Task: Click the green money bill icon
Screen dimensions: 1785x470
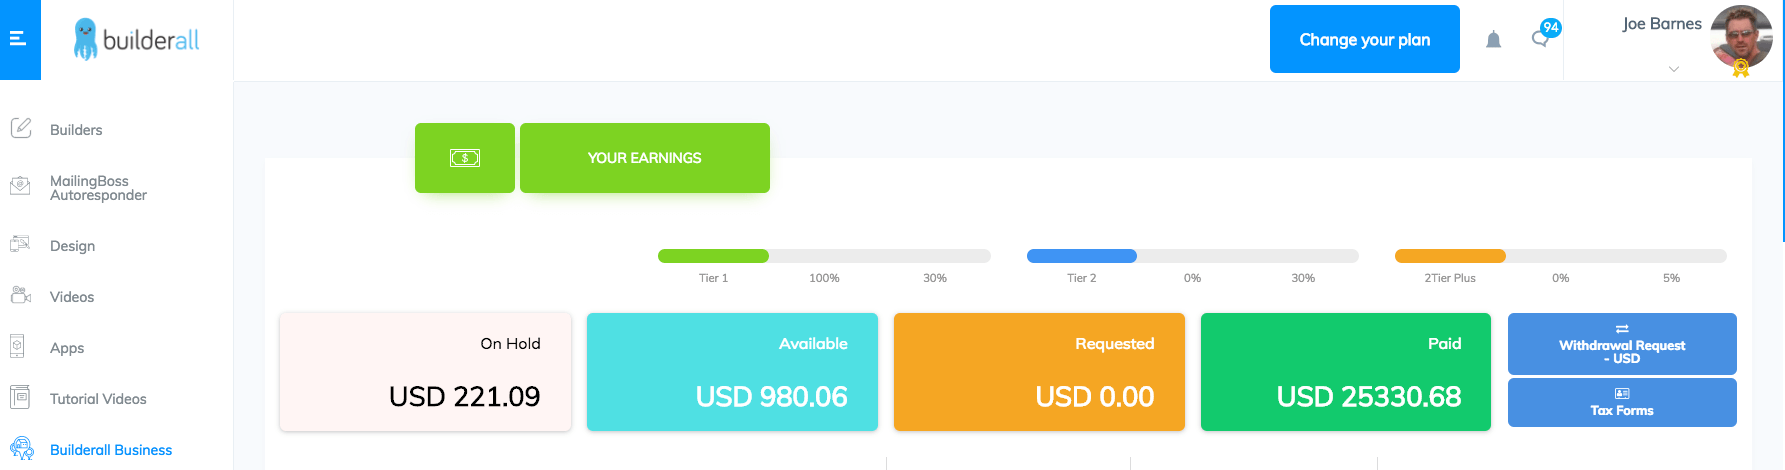Action: point(465,158)
